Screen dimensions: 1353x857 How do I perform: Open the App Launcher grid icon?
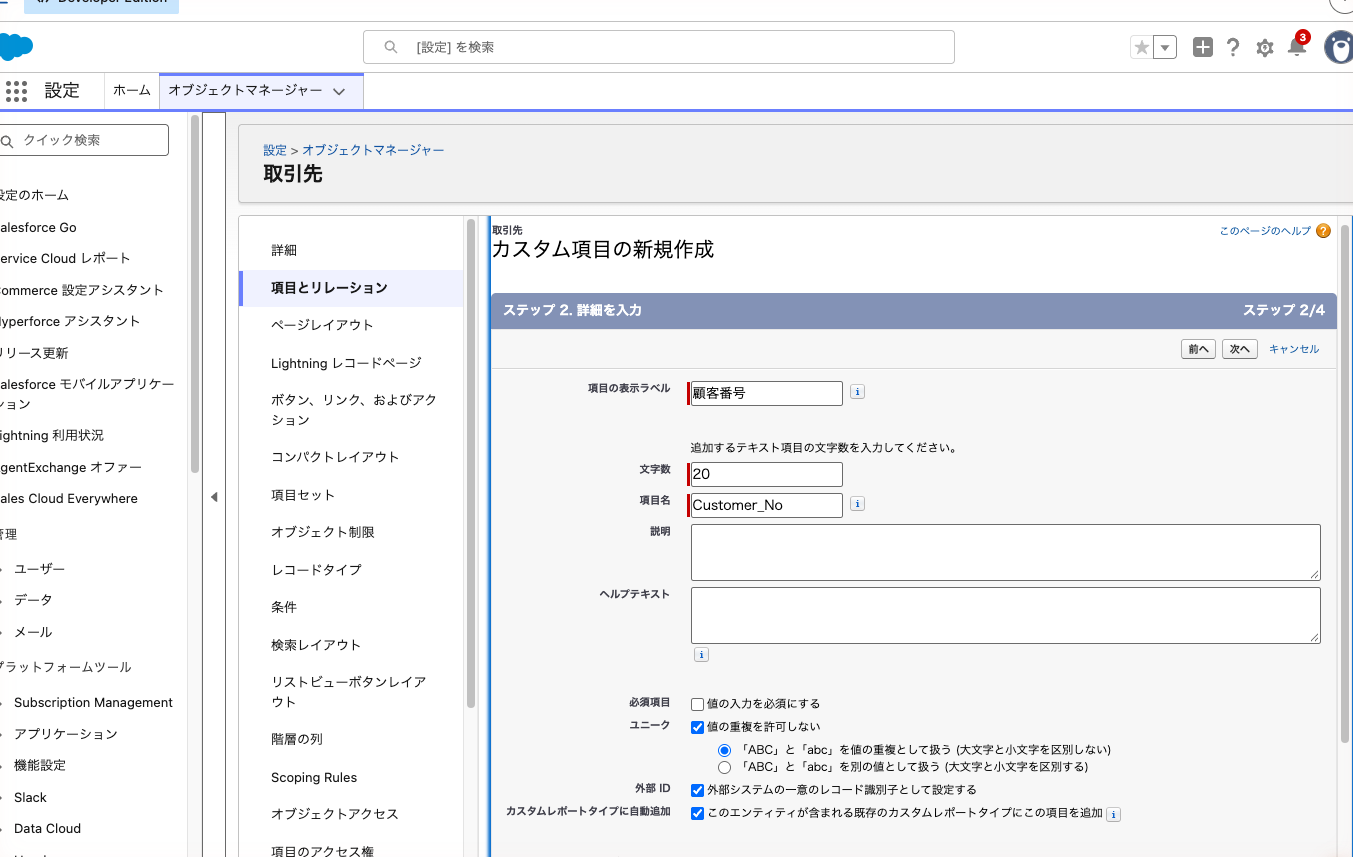point(16,91)
